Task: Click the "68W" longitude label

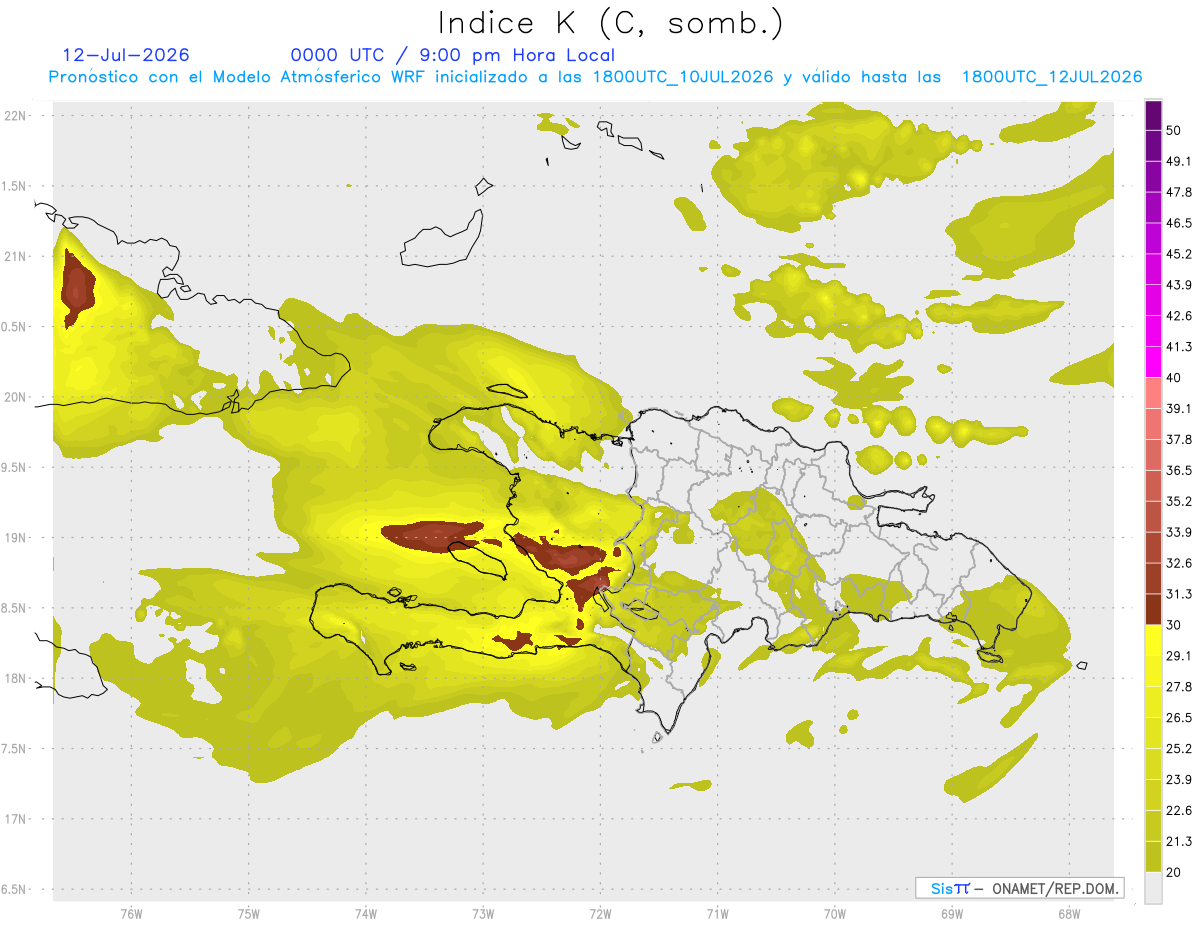Action: (1069, 914)
